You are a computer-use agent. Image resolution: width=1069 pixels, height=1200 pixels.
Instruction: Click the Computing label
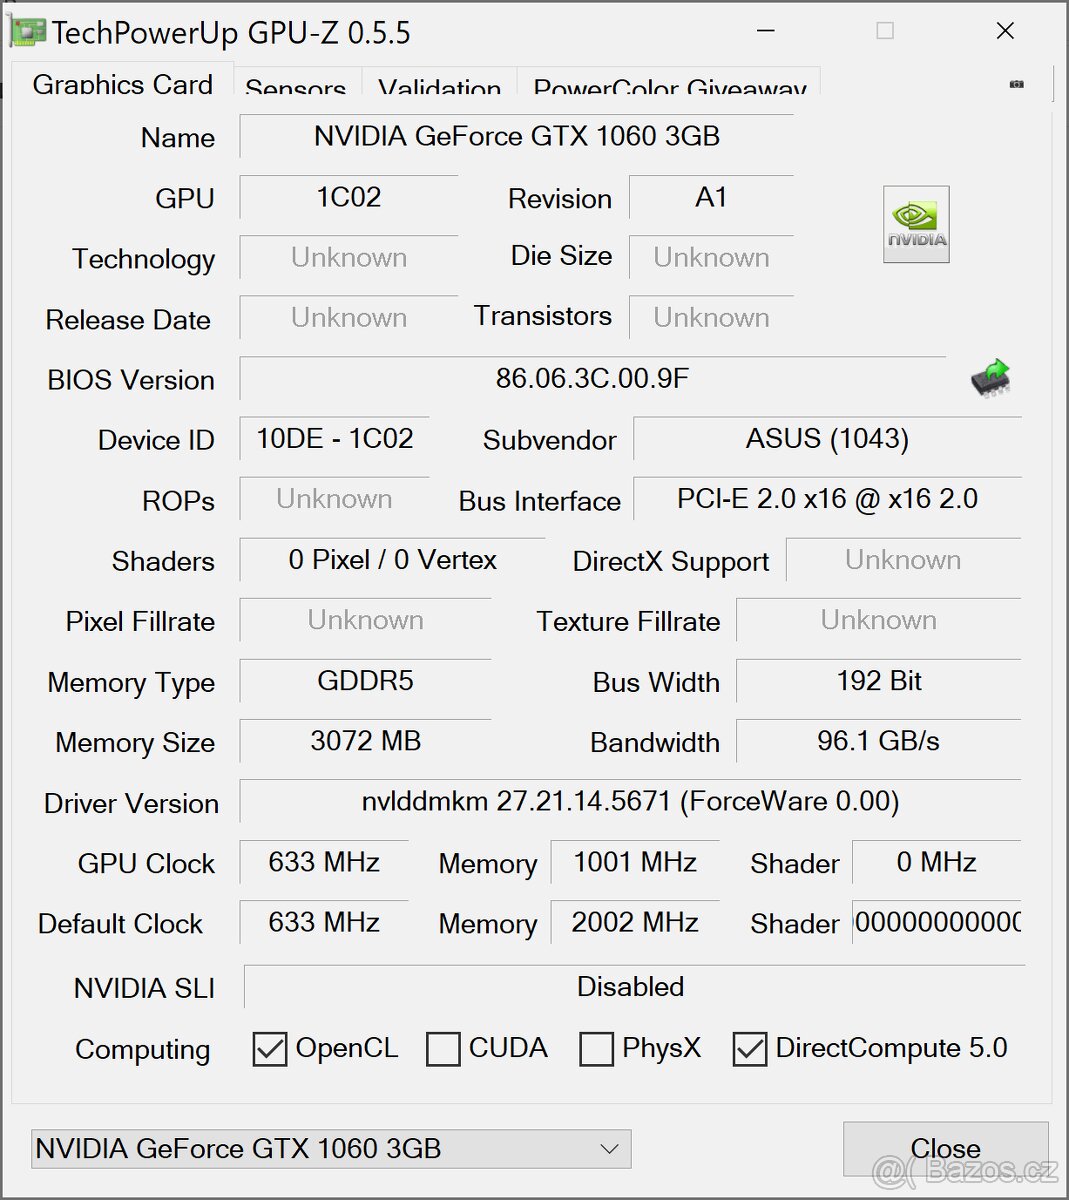click(x=143, y=1050)
